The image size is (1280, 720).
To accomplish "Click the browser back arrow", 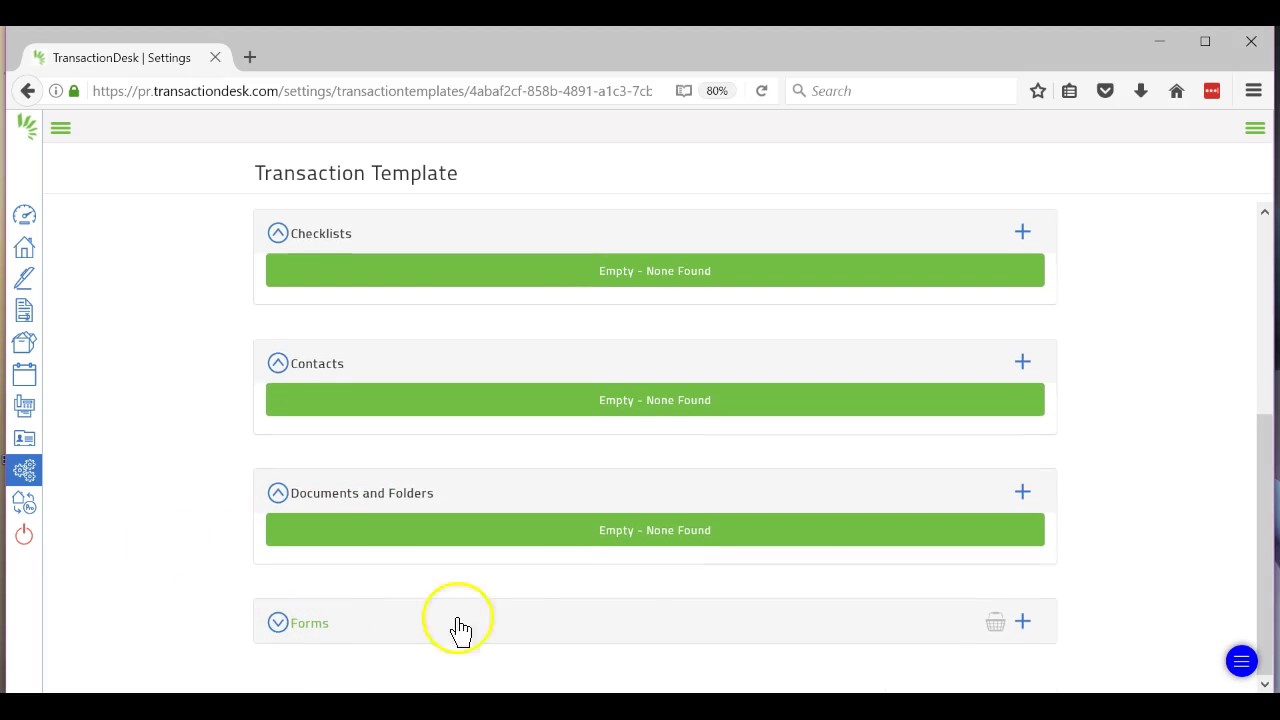I will [x=27, y=91].
